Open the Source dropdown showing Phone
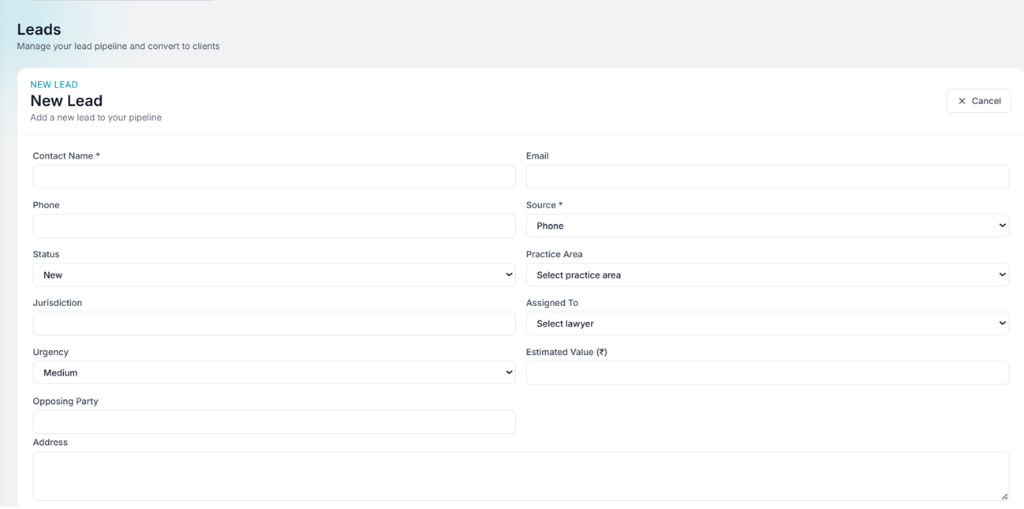 pyautogui.click(x=767, y=226)
